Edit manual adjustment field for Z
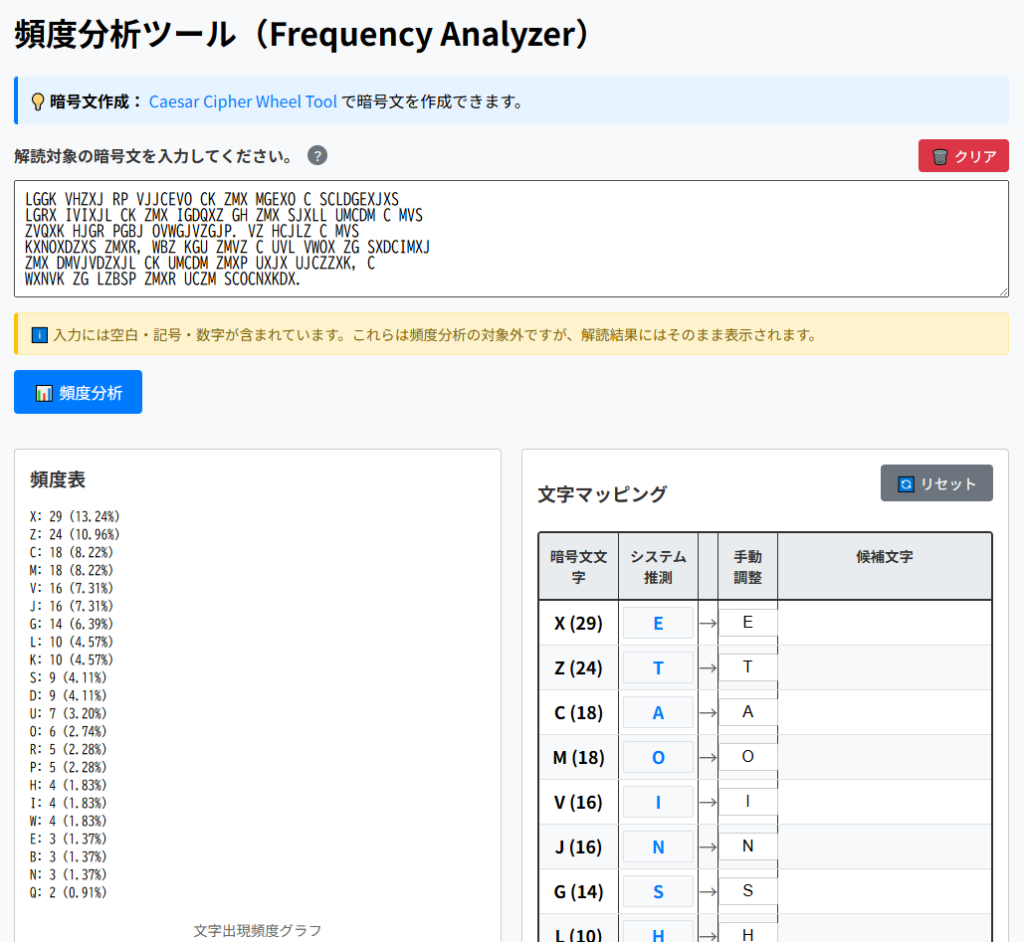The width and height of the screenshot is (1024, 942). coord(747,668)
